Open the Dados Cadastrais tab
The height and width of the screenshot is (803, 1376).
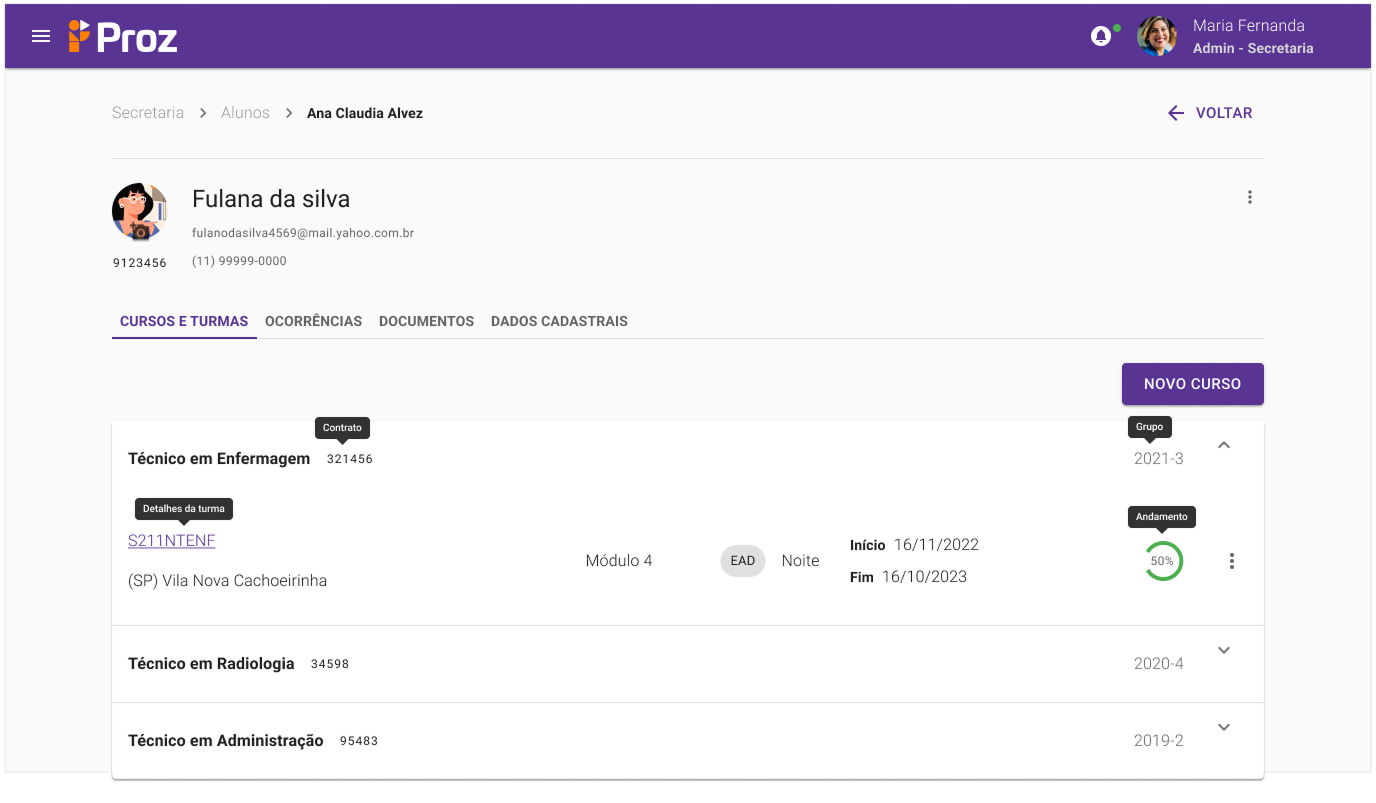[x=559, y=321]
